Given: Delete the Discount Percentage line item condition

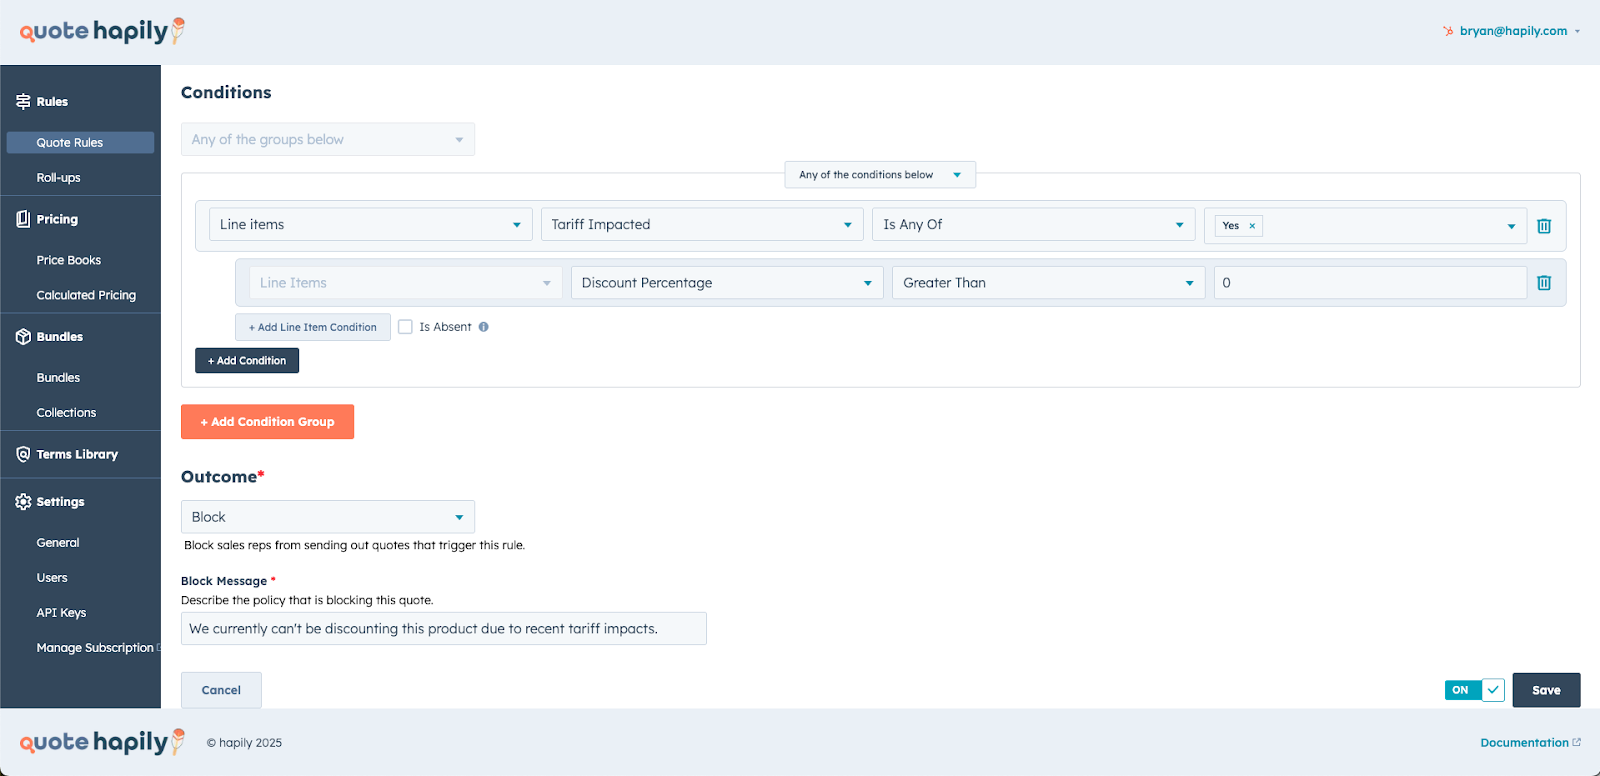Looking at the screenshot, I should point(1543,283).
